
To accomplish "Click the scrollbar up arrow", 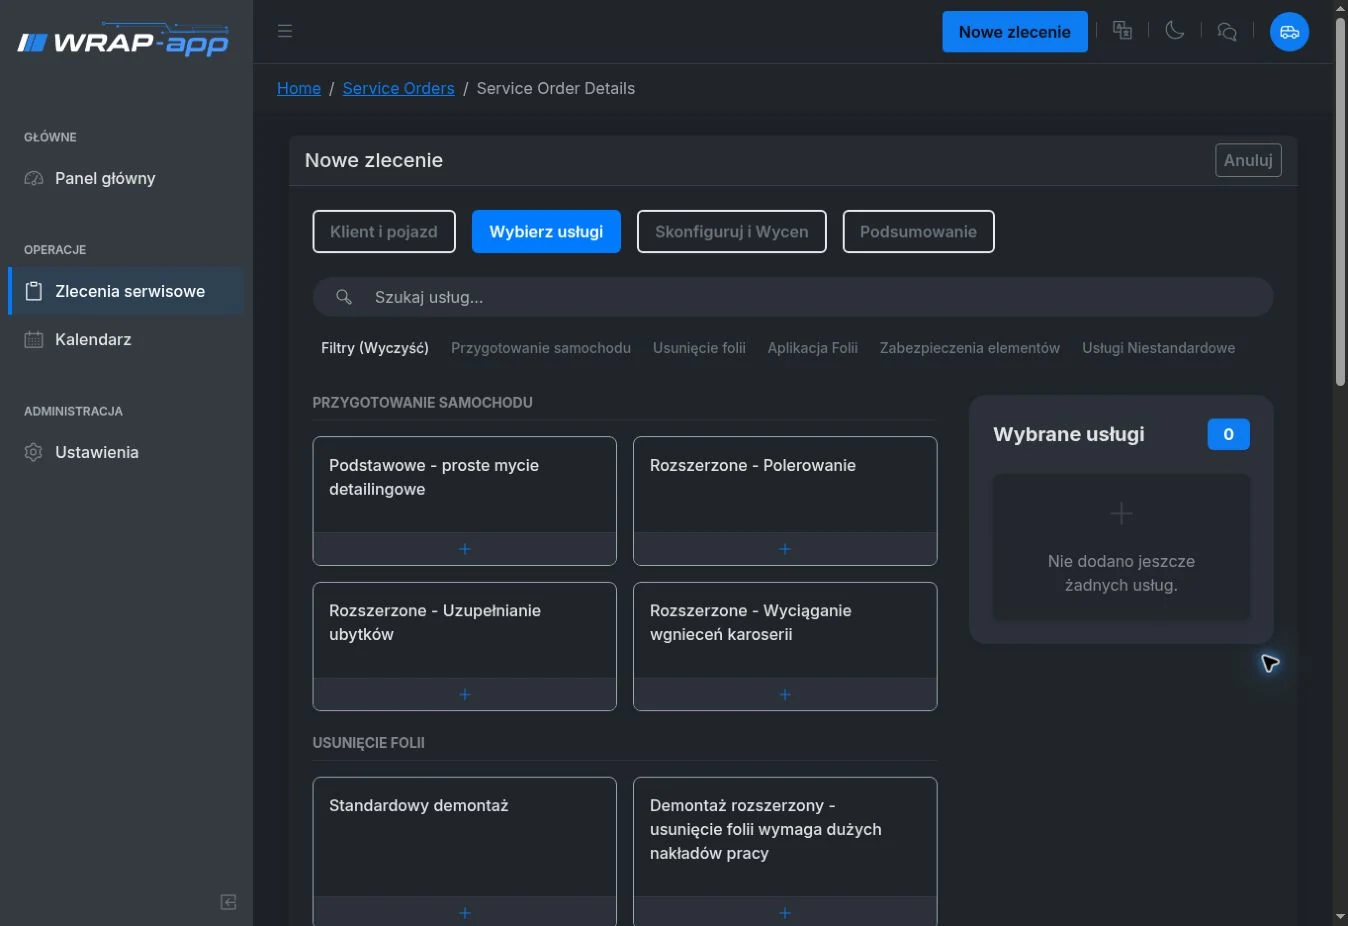I will [1341, 8].
